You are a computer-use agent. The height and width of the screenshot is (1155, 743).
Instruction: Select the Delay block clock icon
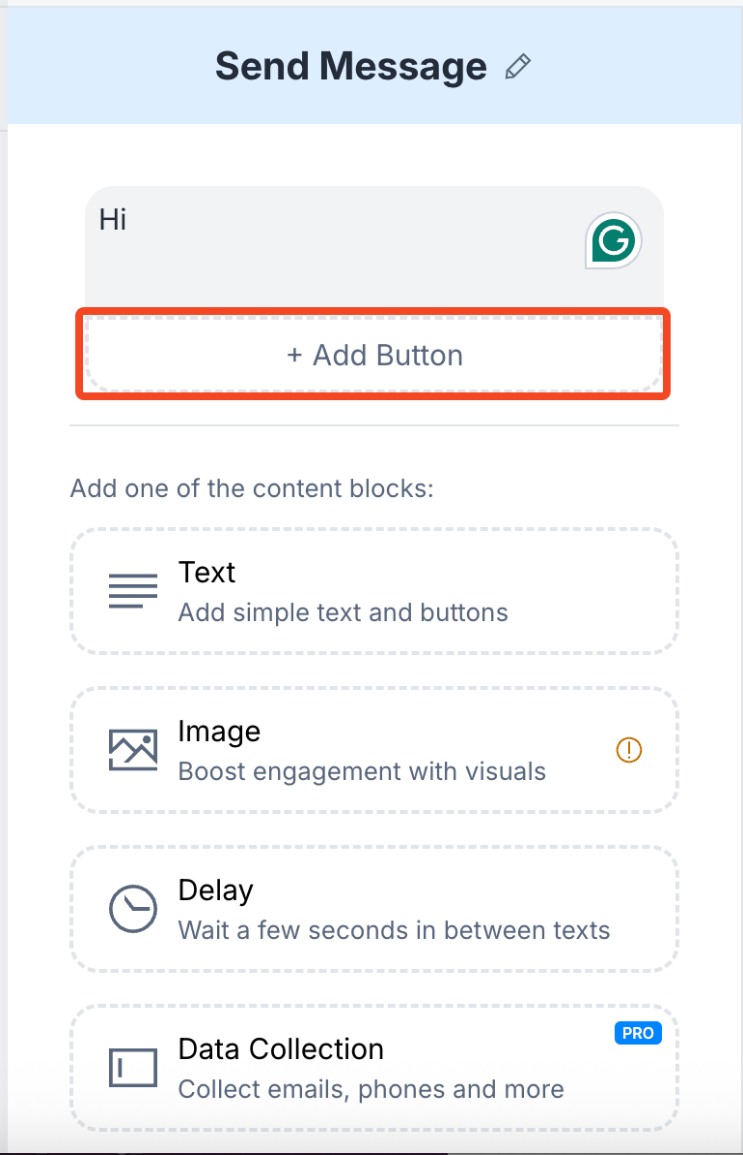point(132,909)
